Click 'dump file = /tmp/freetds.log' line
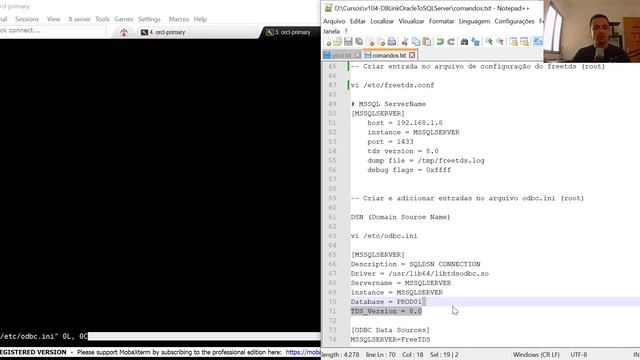The image size is (640, 360). (x=426, y=161)
